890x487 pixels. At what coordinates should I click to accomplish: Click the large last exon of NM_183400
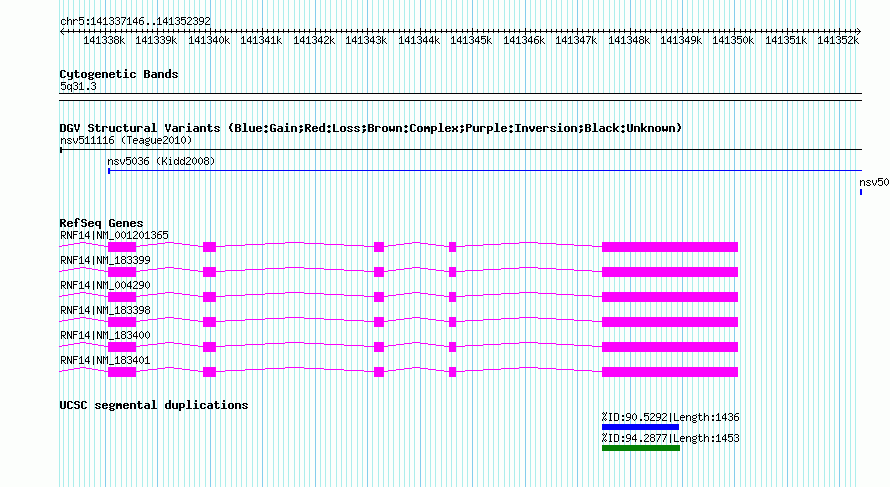point(670,347)
